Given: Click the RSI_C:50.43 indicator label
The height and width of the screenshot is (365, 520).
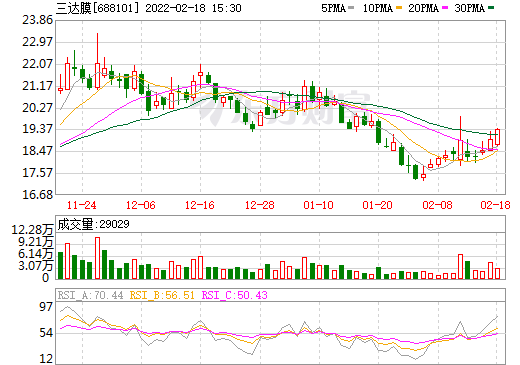Looking at the screenshot, I should 235,295.
